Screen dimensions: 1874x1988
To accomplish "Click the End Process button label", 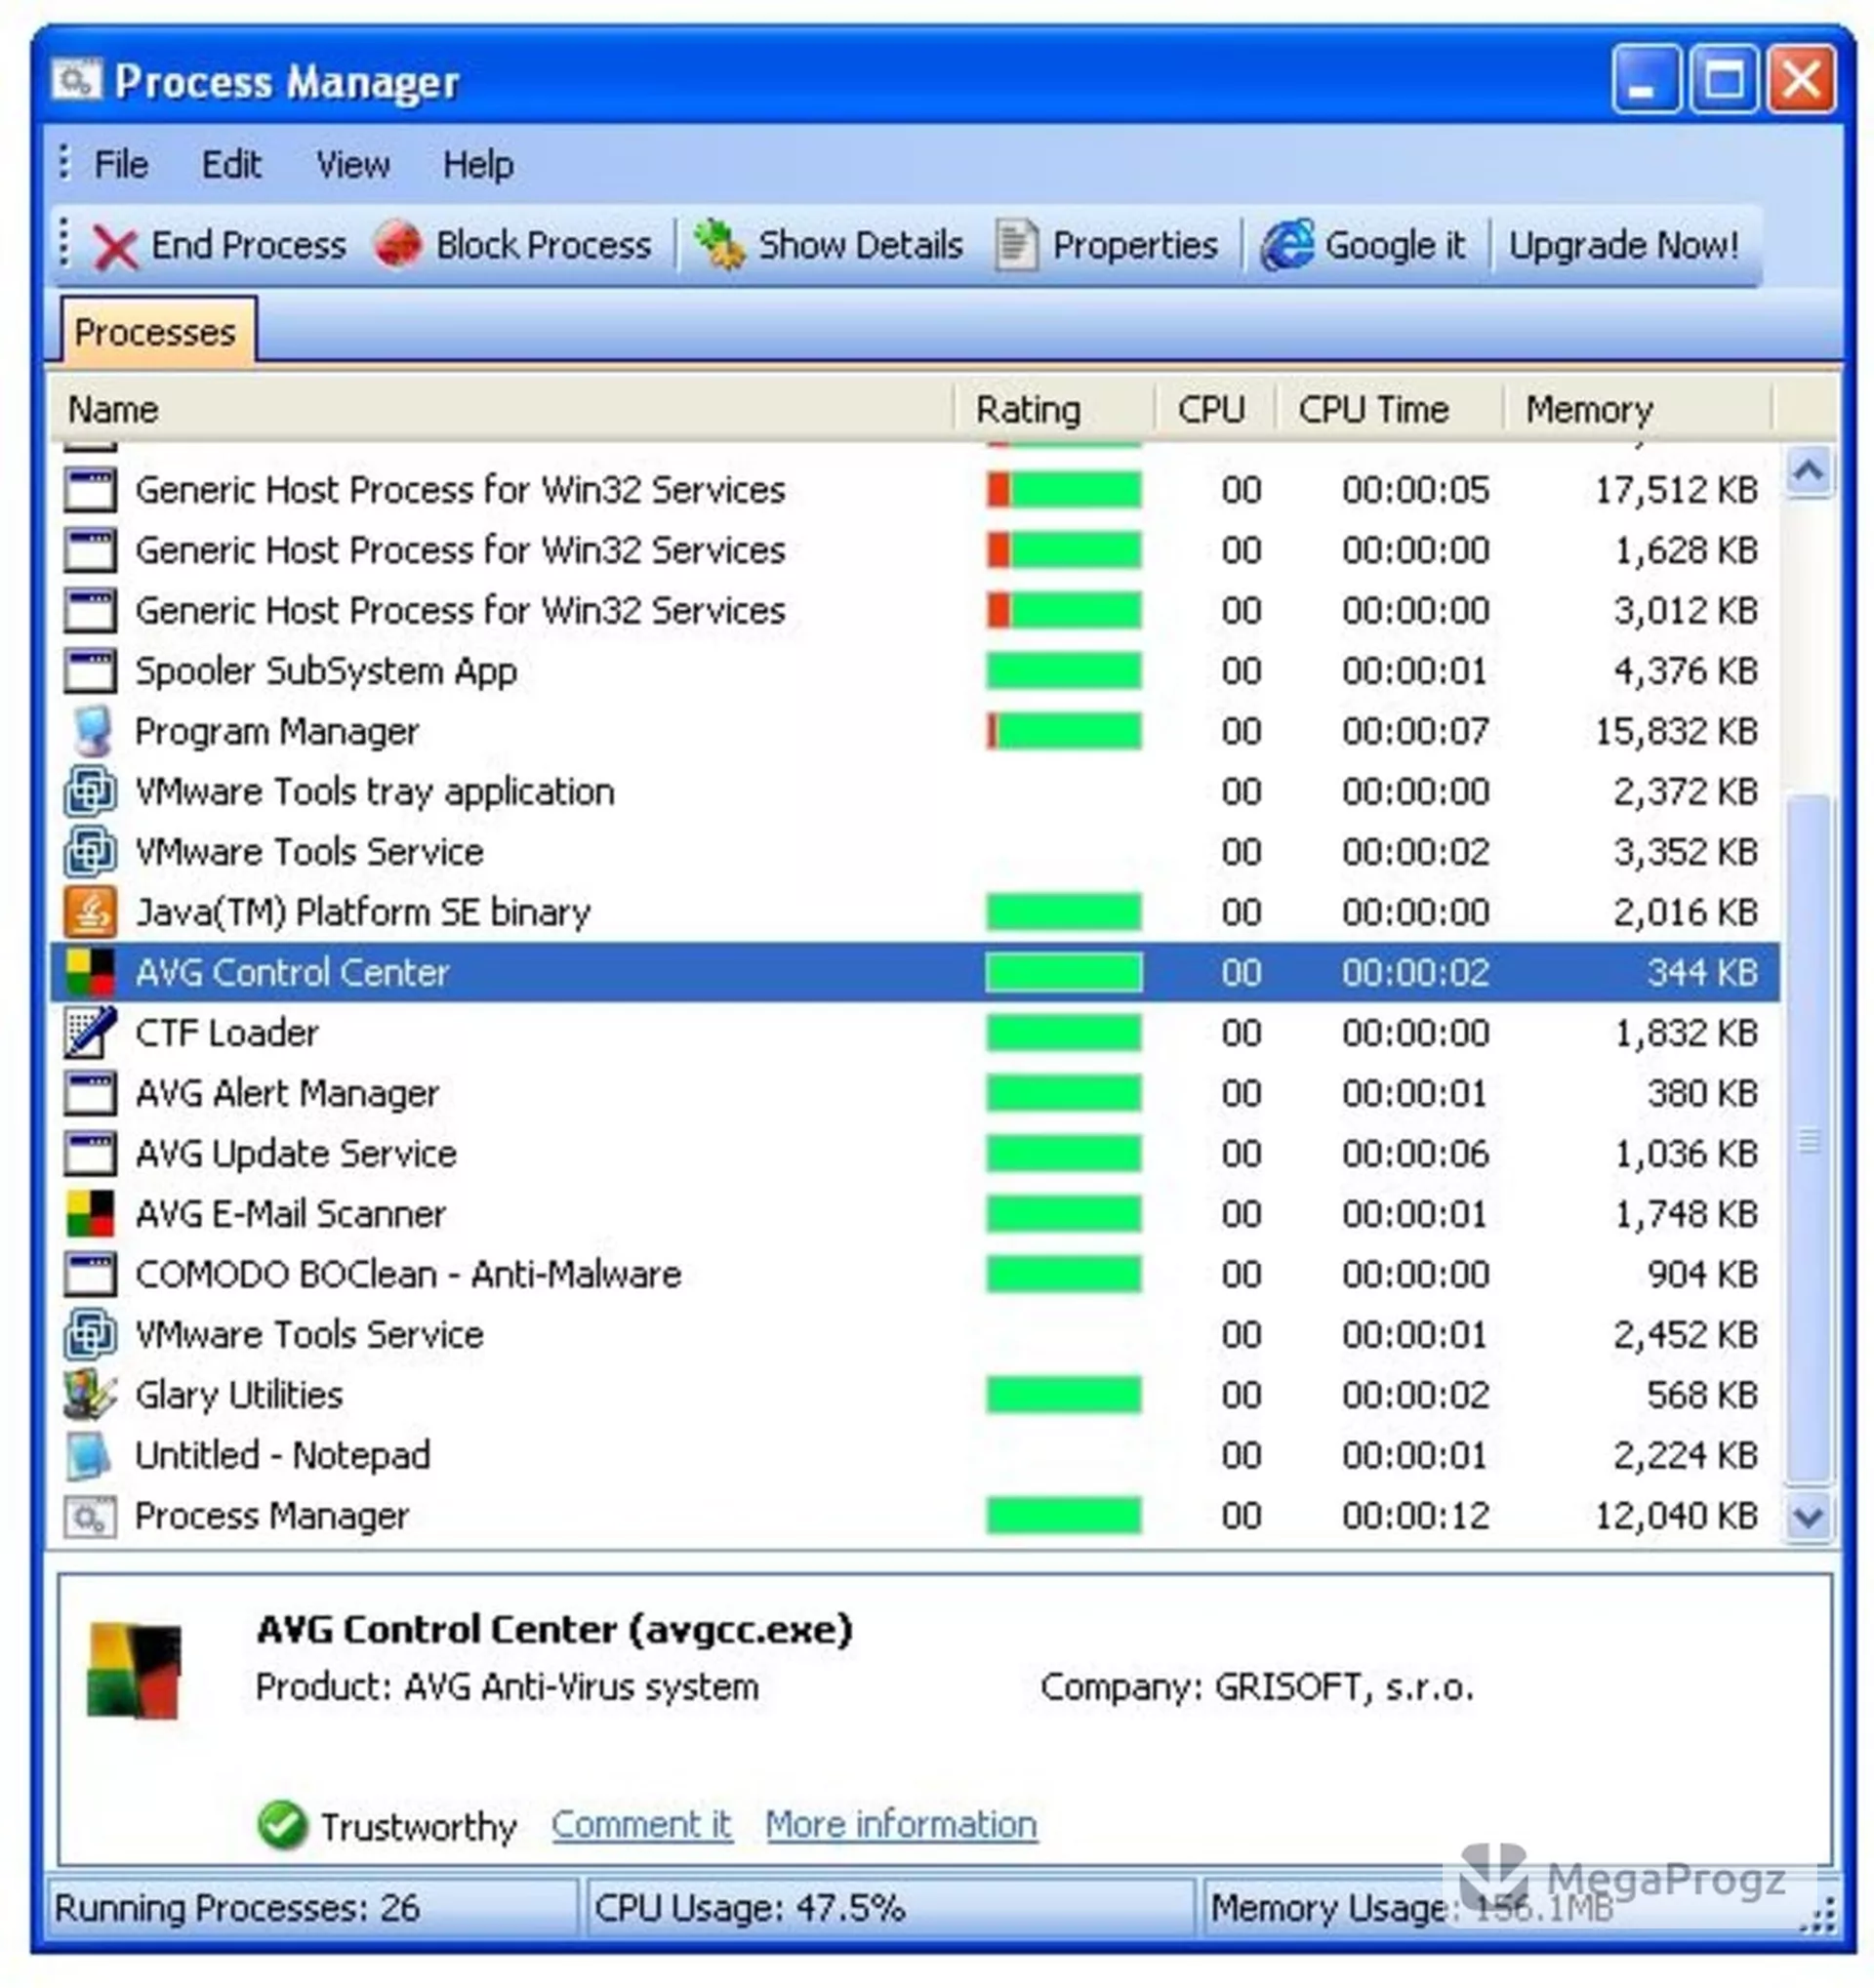I will [x=248, y=245].
